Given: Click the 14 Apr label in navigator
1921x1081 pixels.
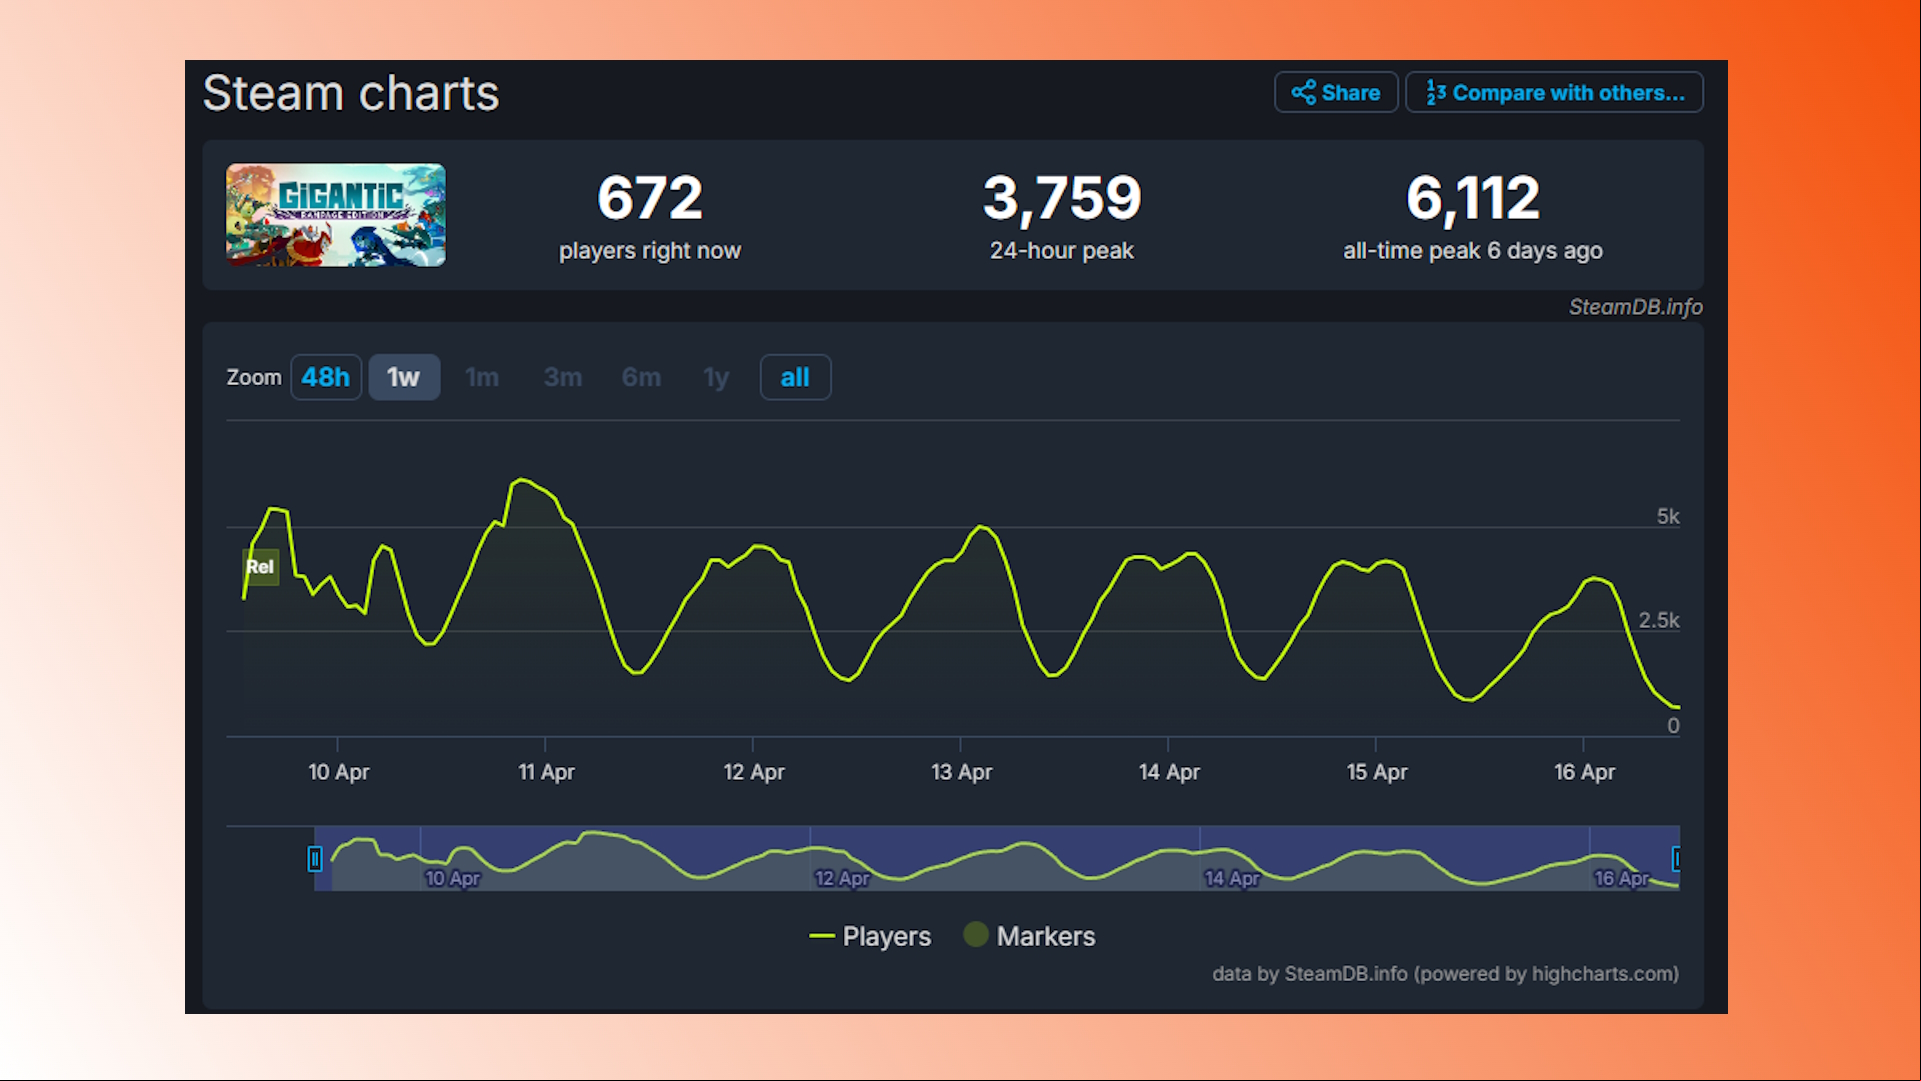Looking at the screenshot, I should [x=1232, y=878].
